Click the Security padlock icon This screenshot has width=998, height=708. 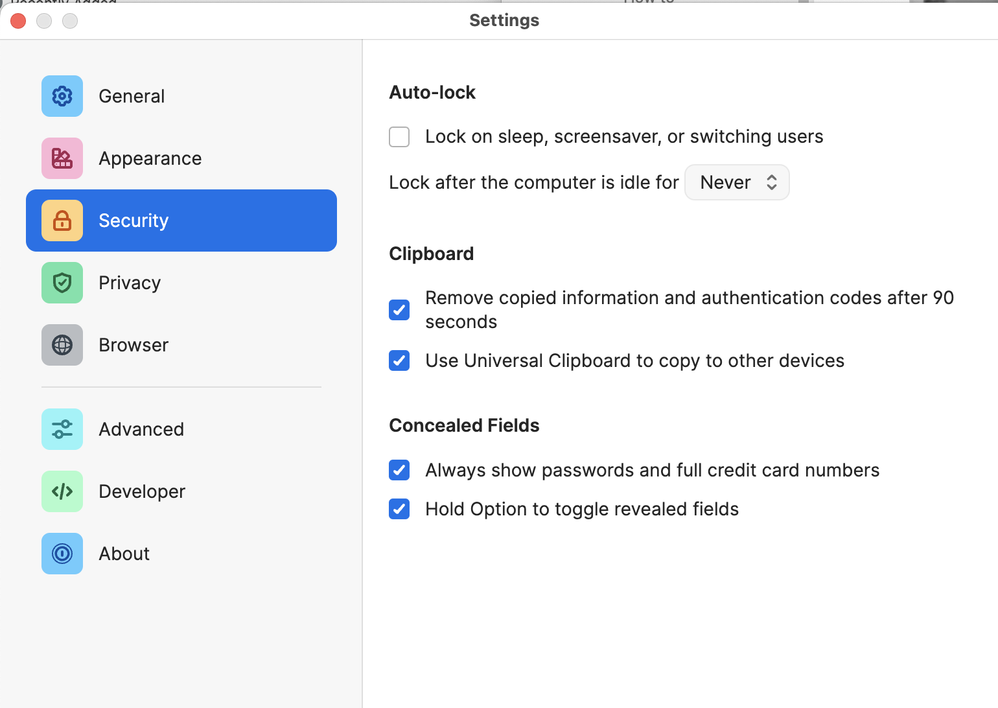coord(62,220)
